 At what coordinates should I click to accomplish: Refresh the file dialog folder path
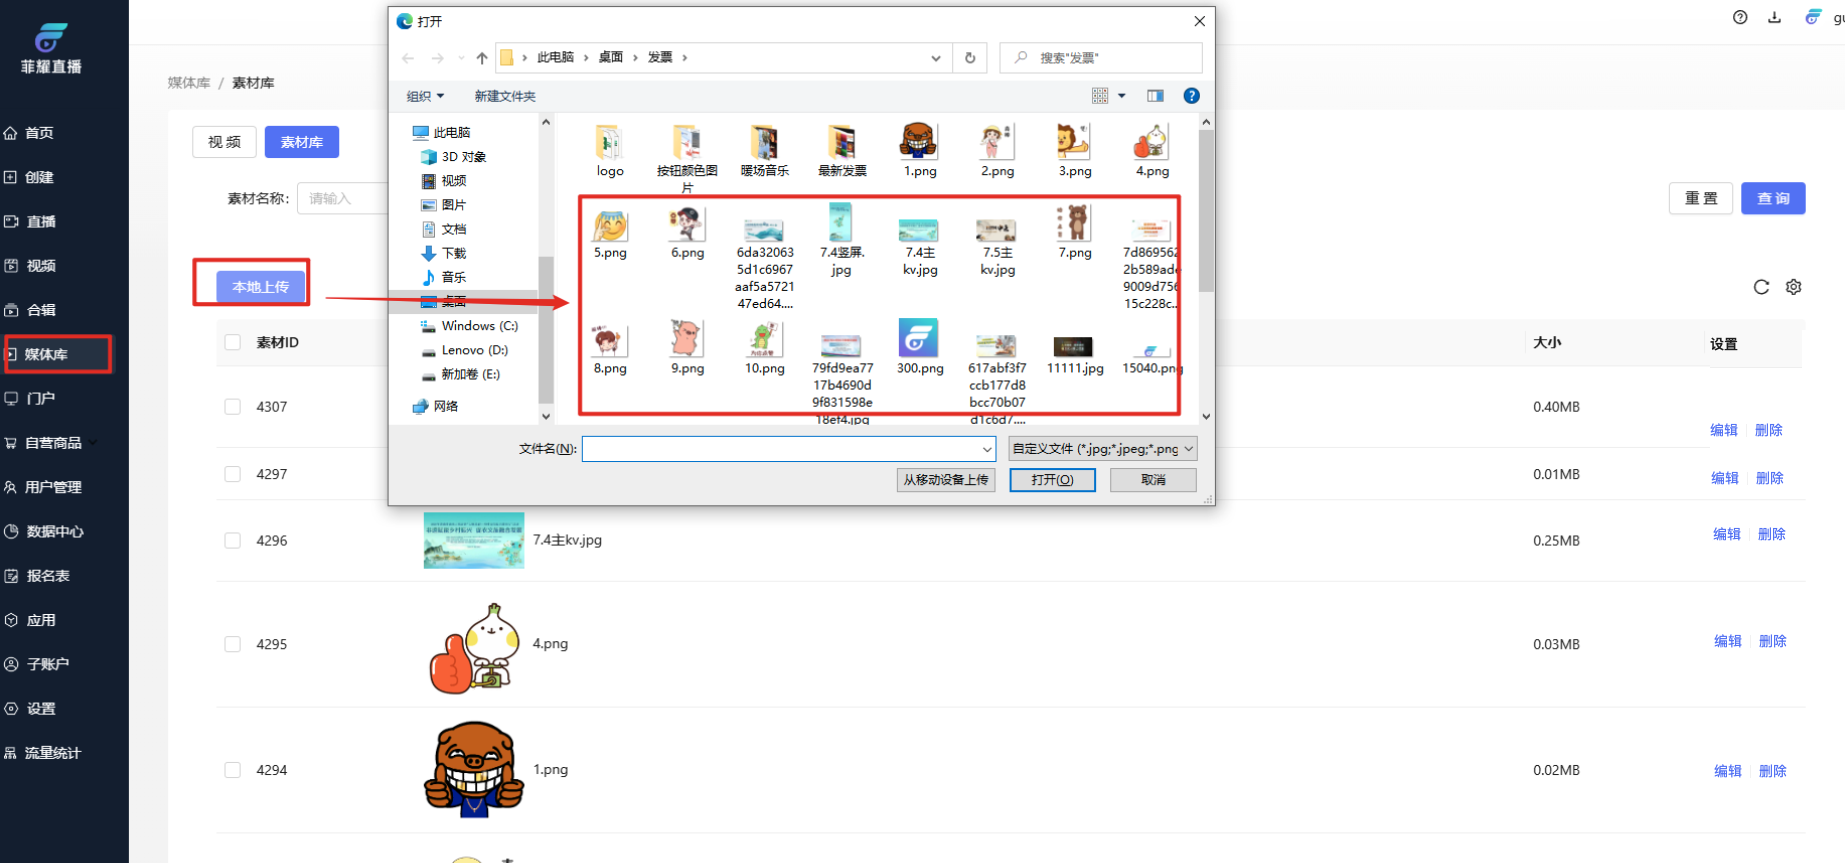[x=970, y=58]
